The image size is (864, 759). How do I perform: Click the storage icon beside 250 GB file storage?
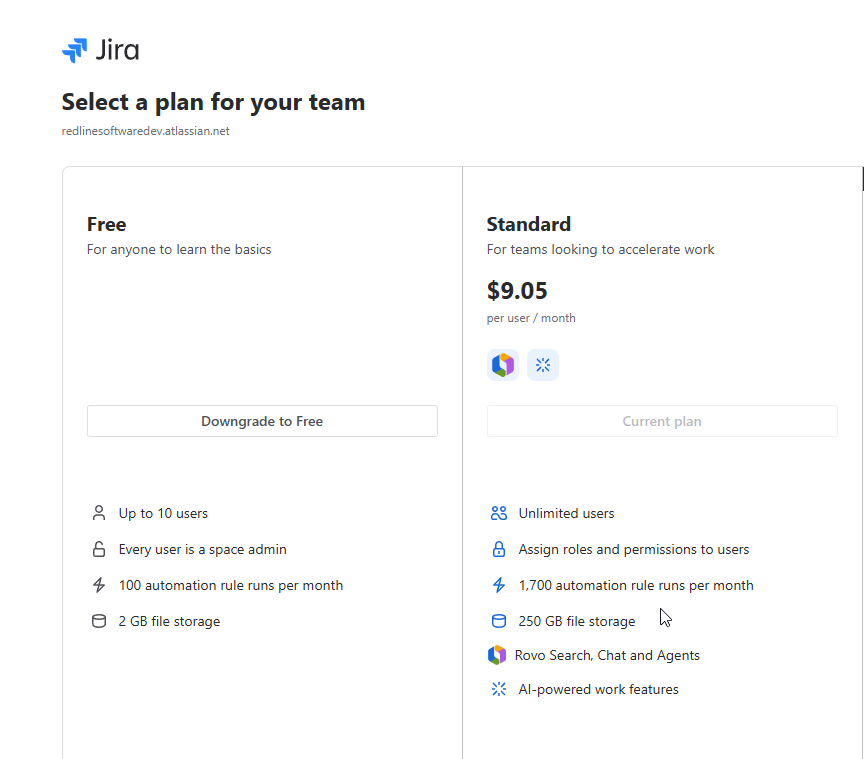click(x=499, y=621)
